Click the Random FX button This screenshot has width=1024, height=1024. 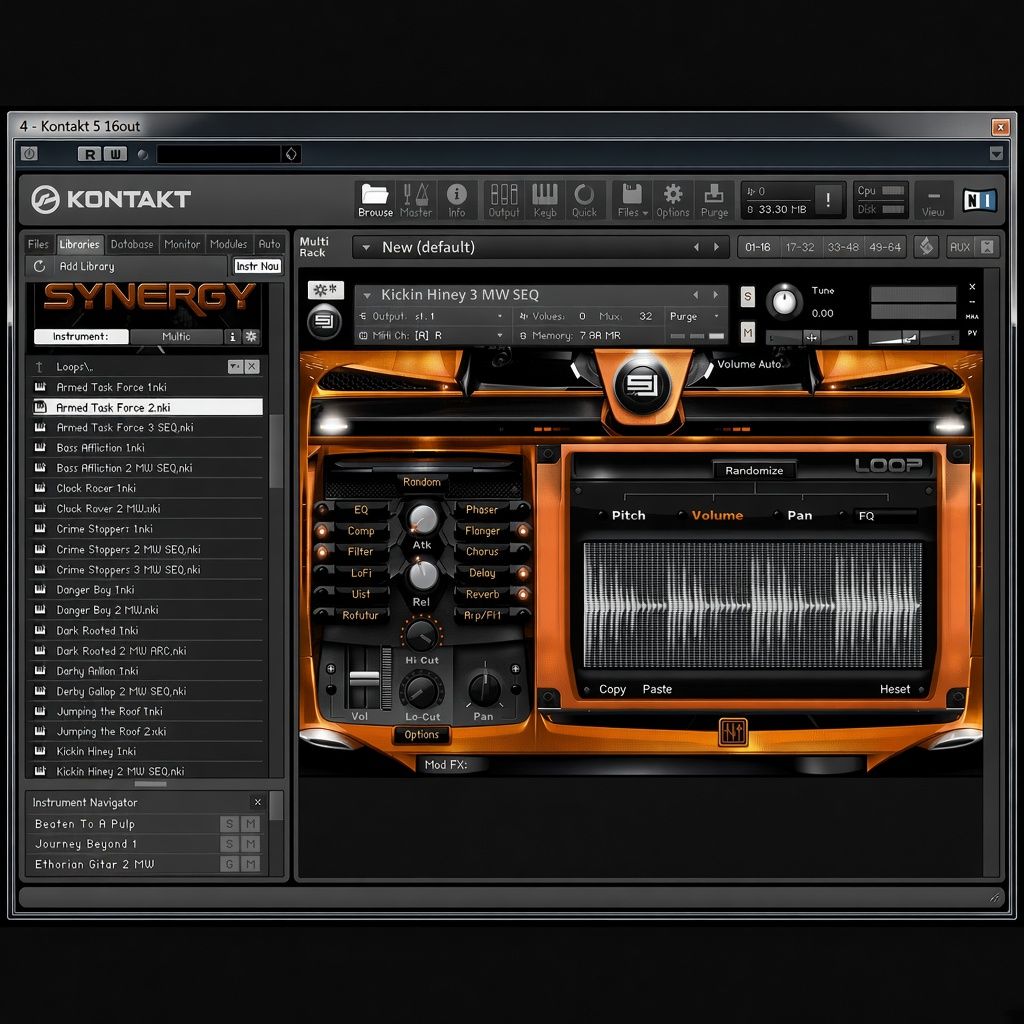pyautogui.click(x=421, y=482)
